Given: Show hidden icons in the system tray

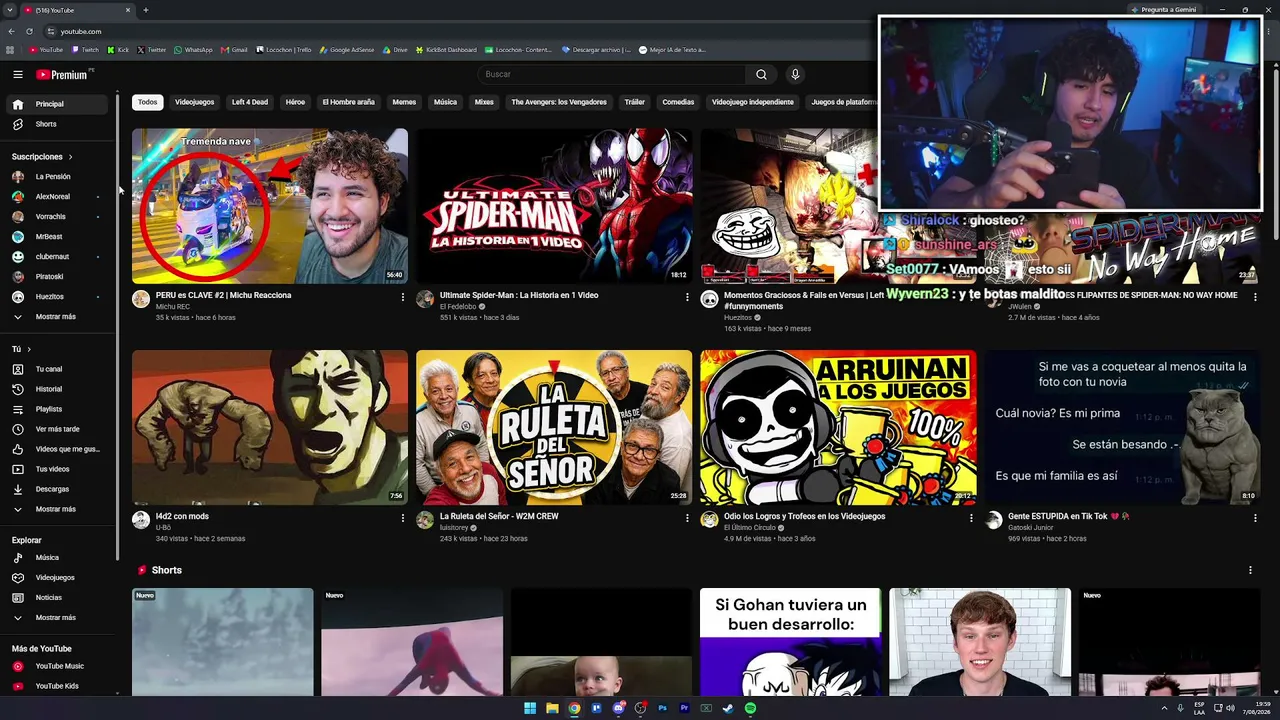Looking at the screenshot, I should 1164,708.
